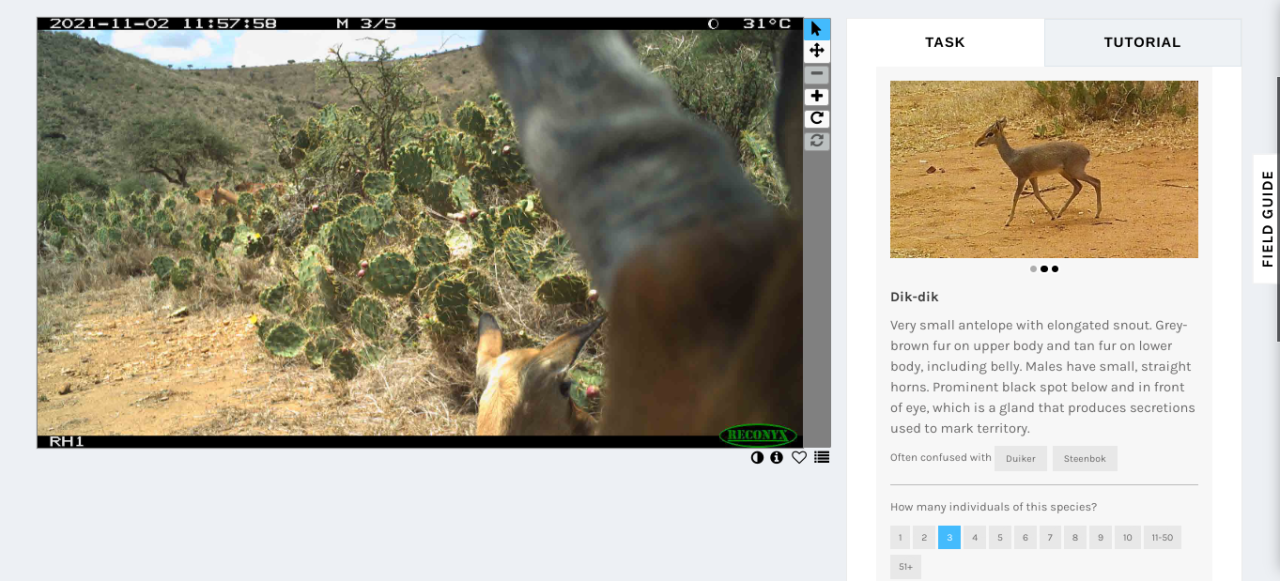Compare with Steenbok species
This screenshot has width=1280, height=581.
click(x=1085, y=458)
